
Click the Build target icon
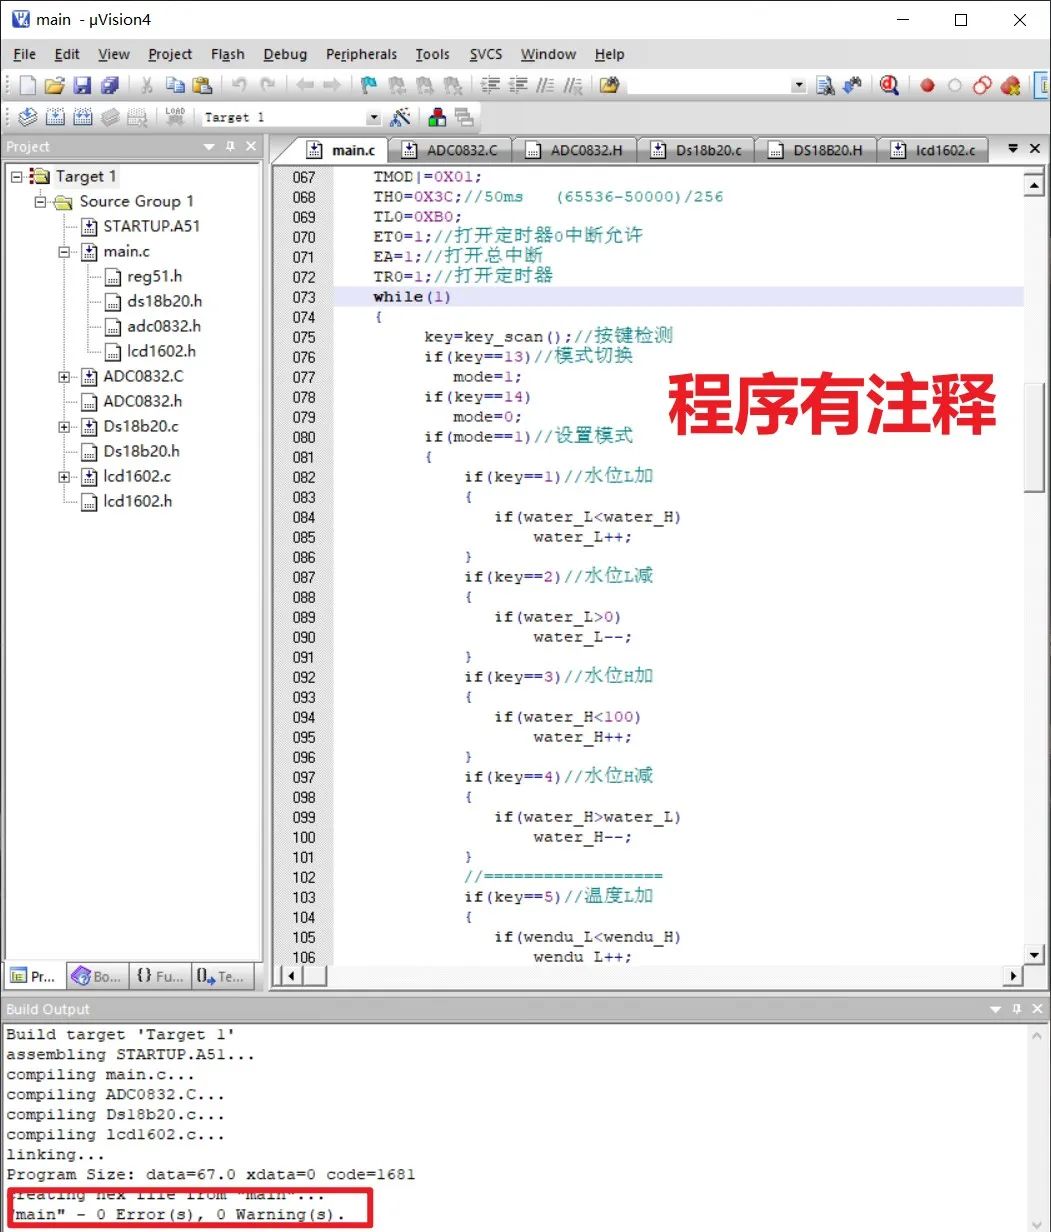pos(55,117)
